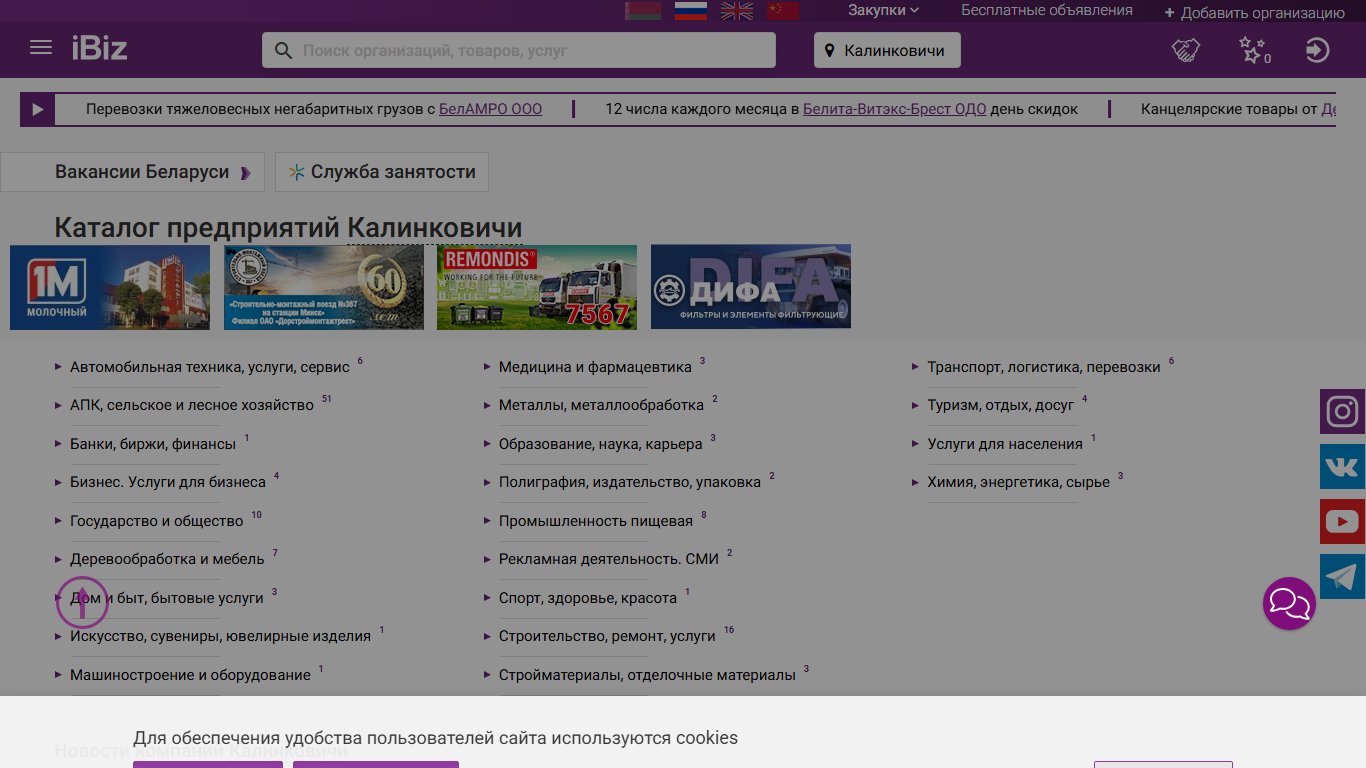The height and width of the screenshot is (768, 1366).
Task: Open the Калинковичи city selector
Action: coord(887,50)
